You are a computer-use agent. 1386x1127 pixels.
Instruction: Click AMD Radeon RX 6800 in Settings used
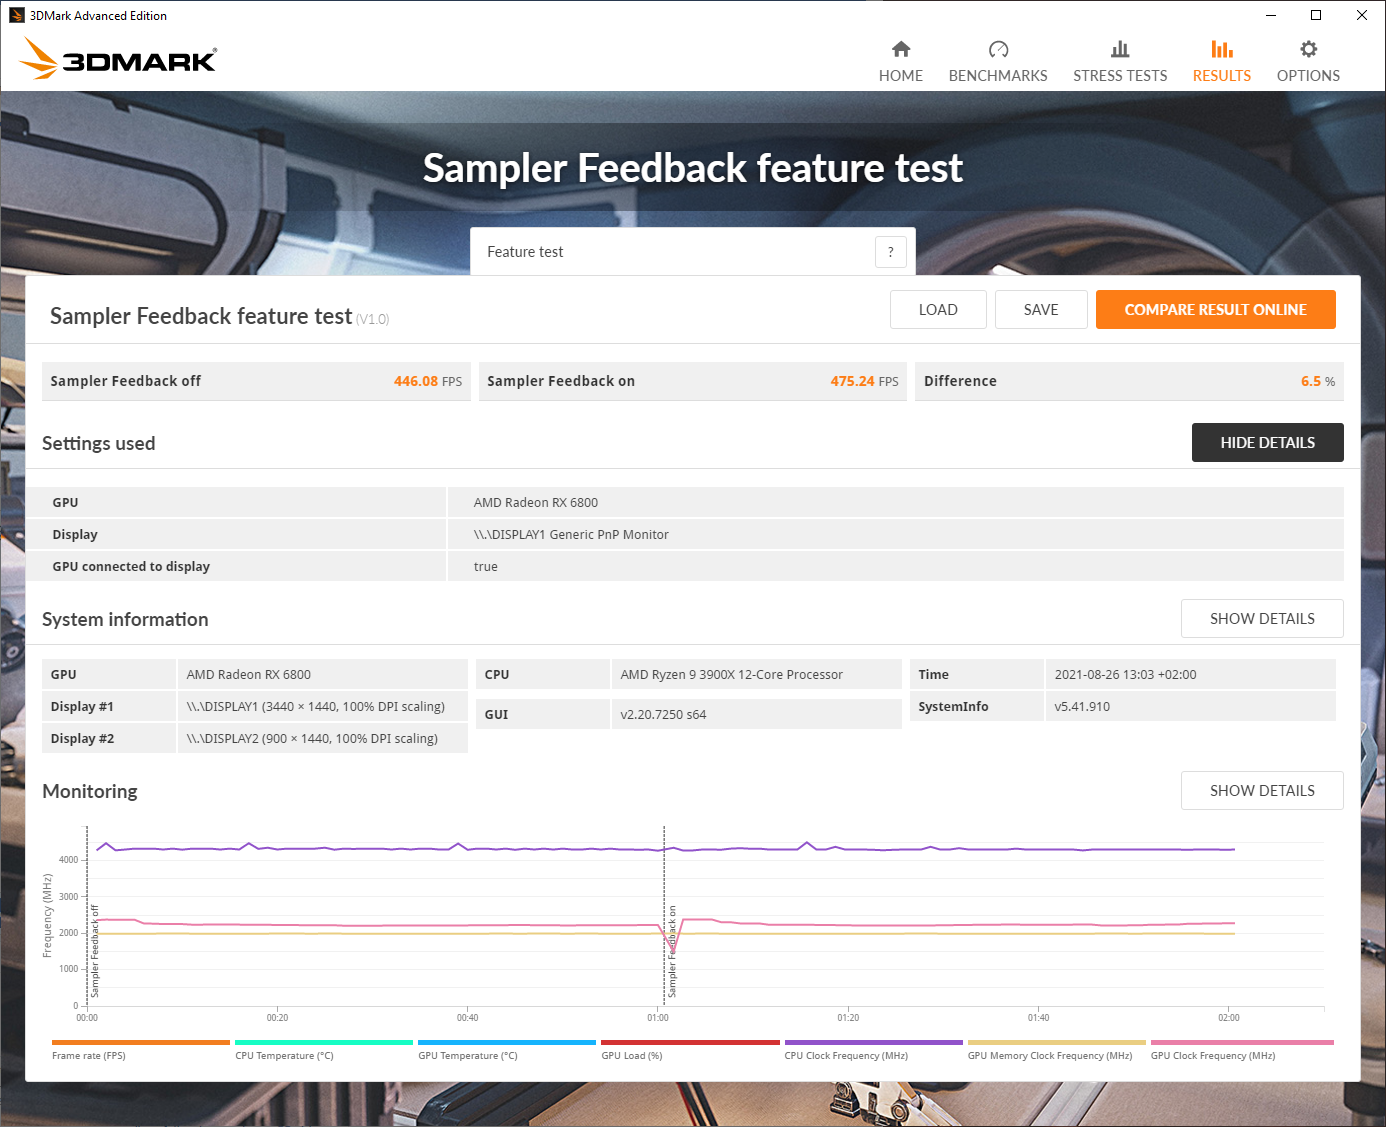click(536, 503)
